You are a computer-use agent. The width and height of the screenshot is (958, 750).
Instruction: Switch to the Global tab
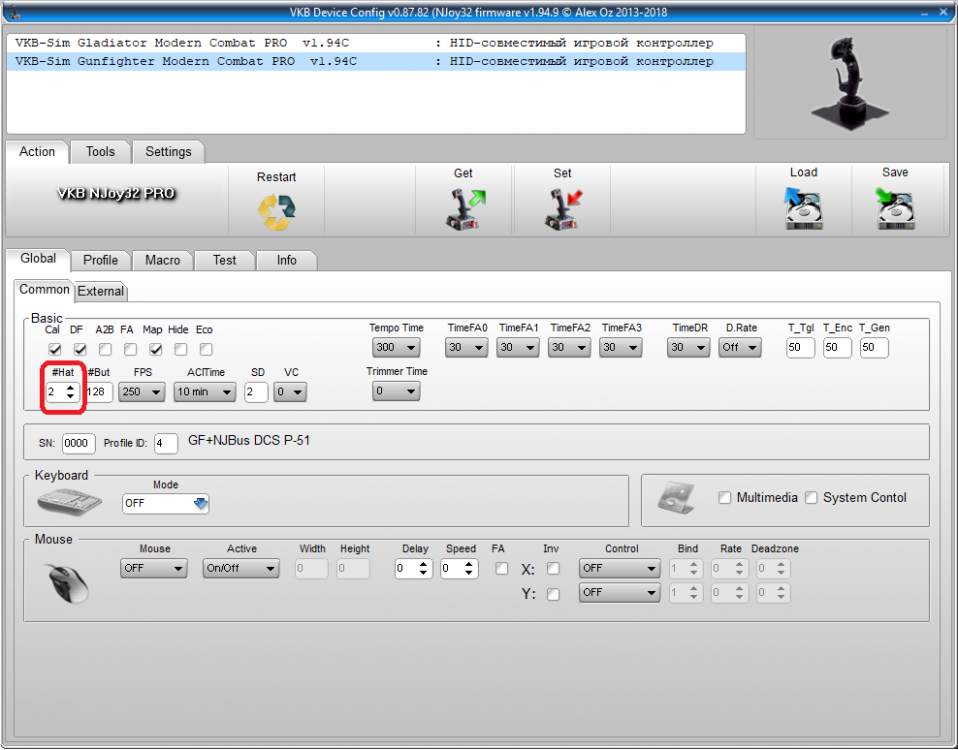click(x=38, y=258)
